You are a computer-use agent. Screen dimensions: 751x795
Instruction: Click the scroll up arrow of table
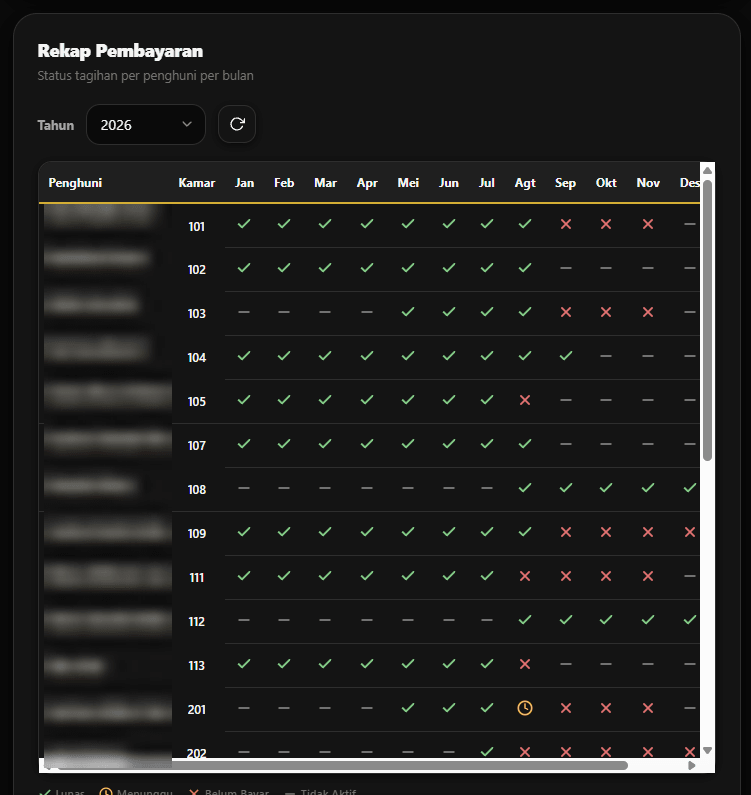pos(707,171)
